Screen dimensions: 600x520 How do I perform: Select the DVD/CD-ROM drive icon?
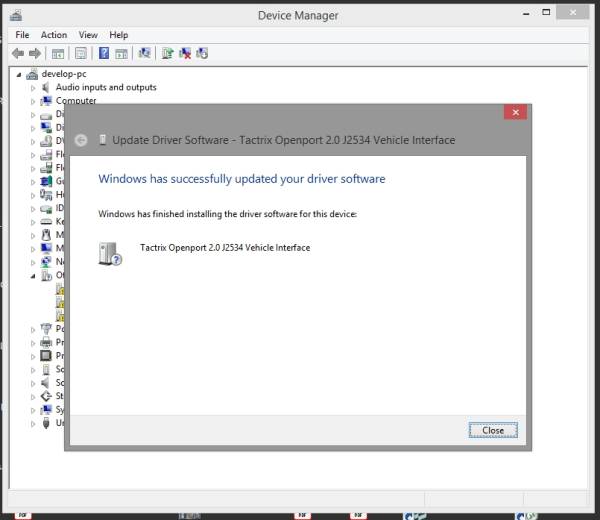pos(46,141)
